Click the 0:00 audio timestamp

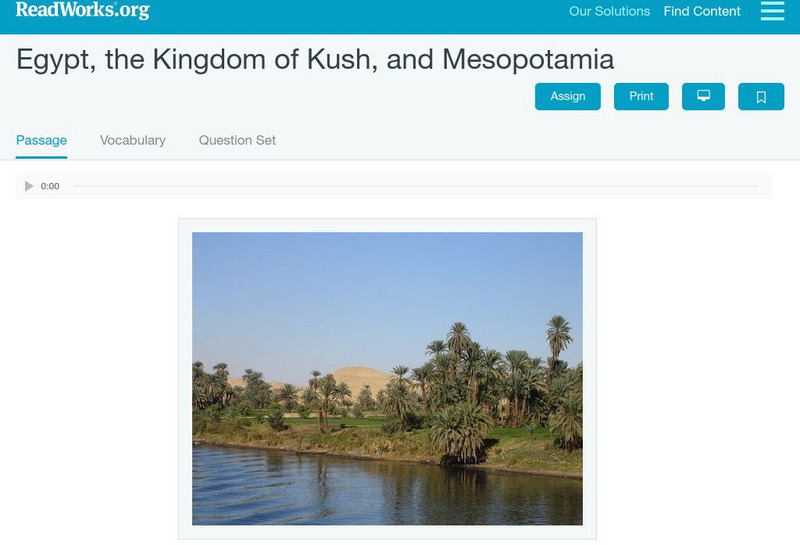pos(50,186)
